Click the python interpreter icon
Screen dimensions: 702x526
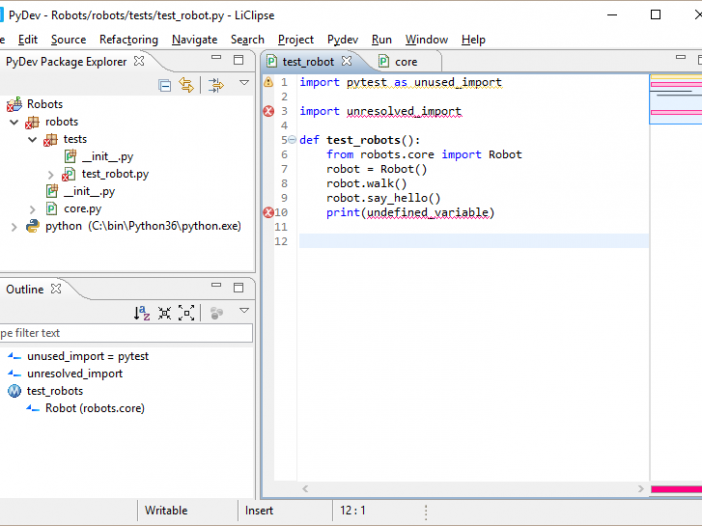[x=33, y=226]
